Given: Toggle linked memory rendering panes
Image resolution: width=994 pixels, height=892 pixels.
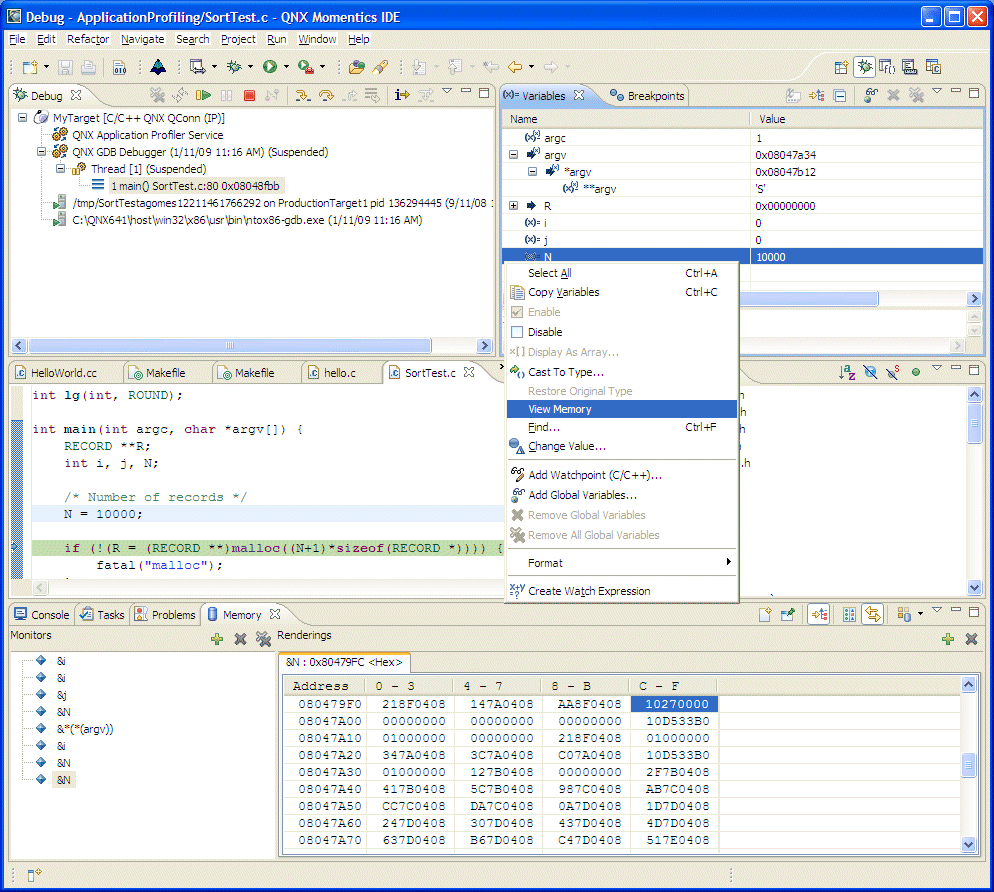Looking at the screenshot, I should pos(874,614).
